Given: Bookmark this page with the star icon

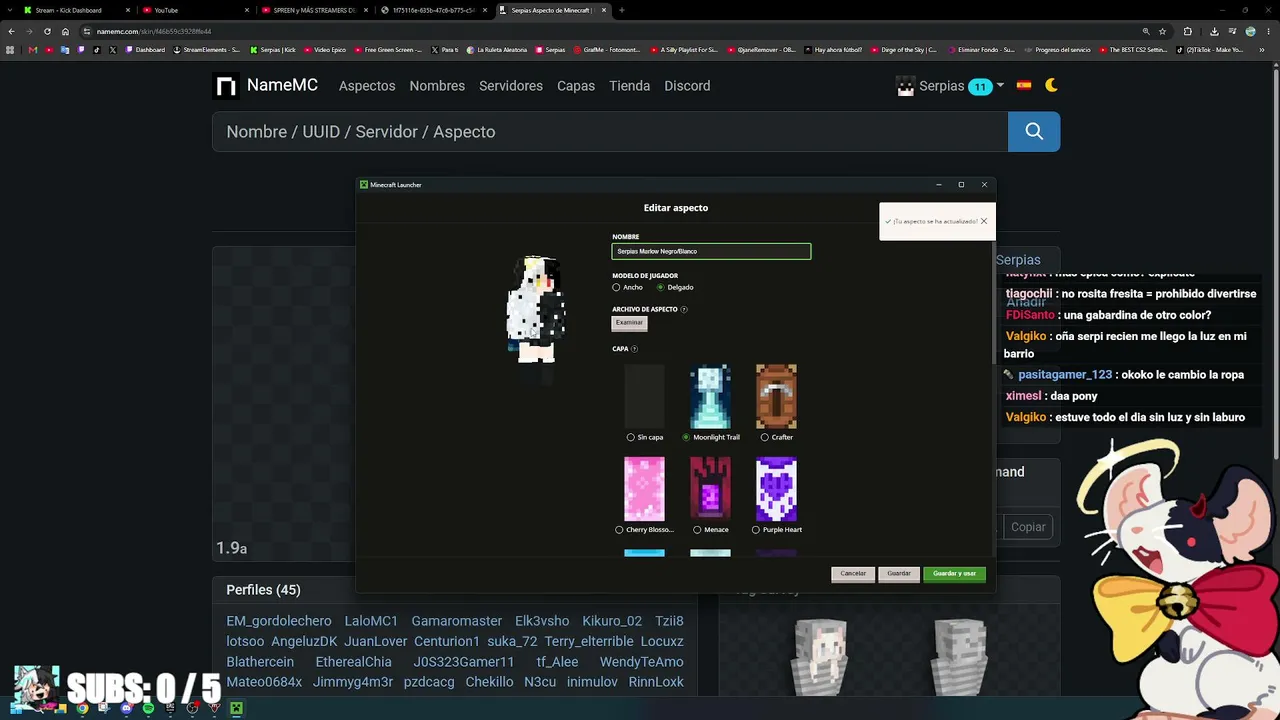Looking at the screenshot, I should [1162, 31].
